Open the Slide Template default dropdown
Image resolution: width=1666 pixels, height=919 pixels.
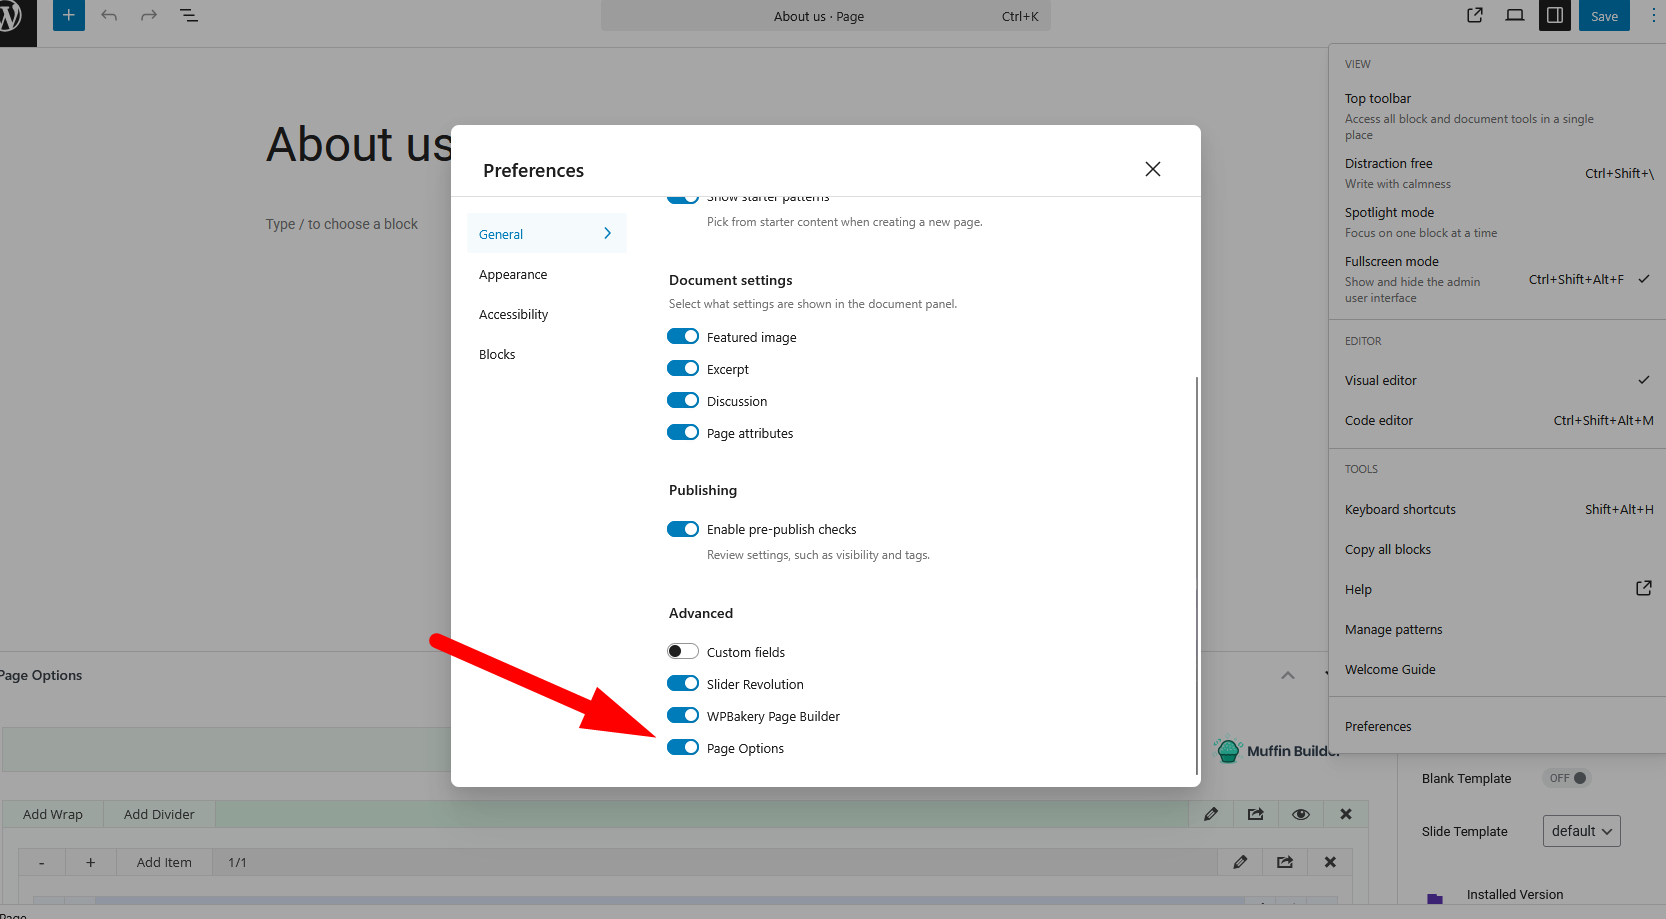click(x=1581, y=831)
